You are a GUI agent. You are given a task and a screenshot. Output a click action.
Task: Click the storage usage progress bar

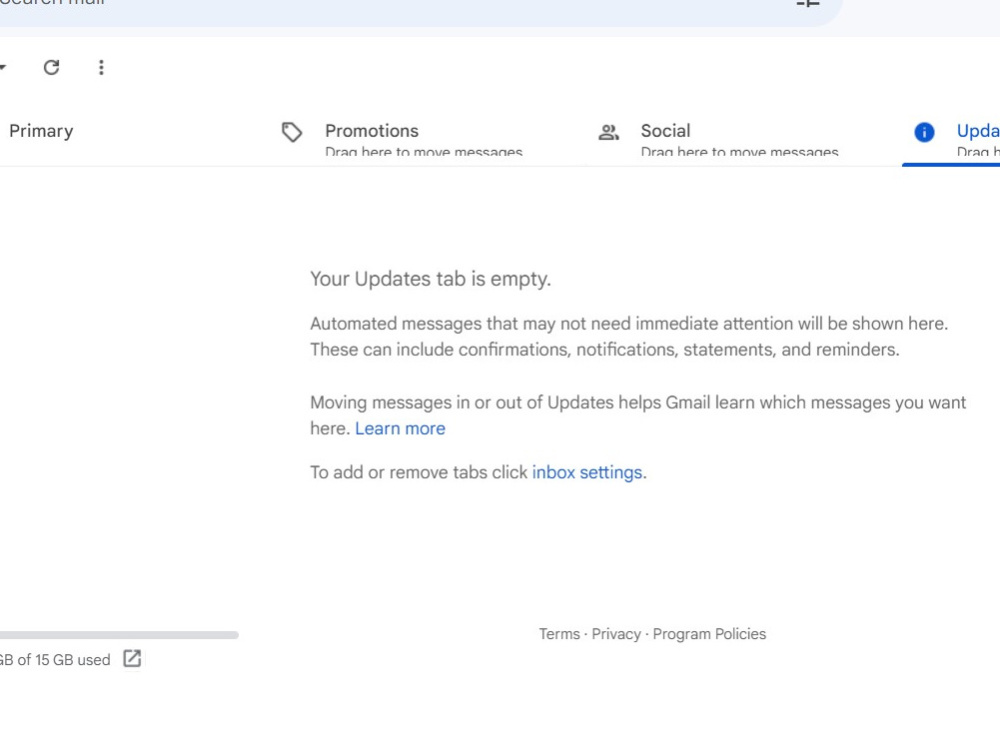coord(119,635)
